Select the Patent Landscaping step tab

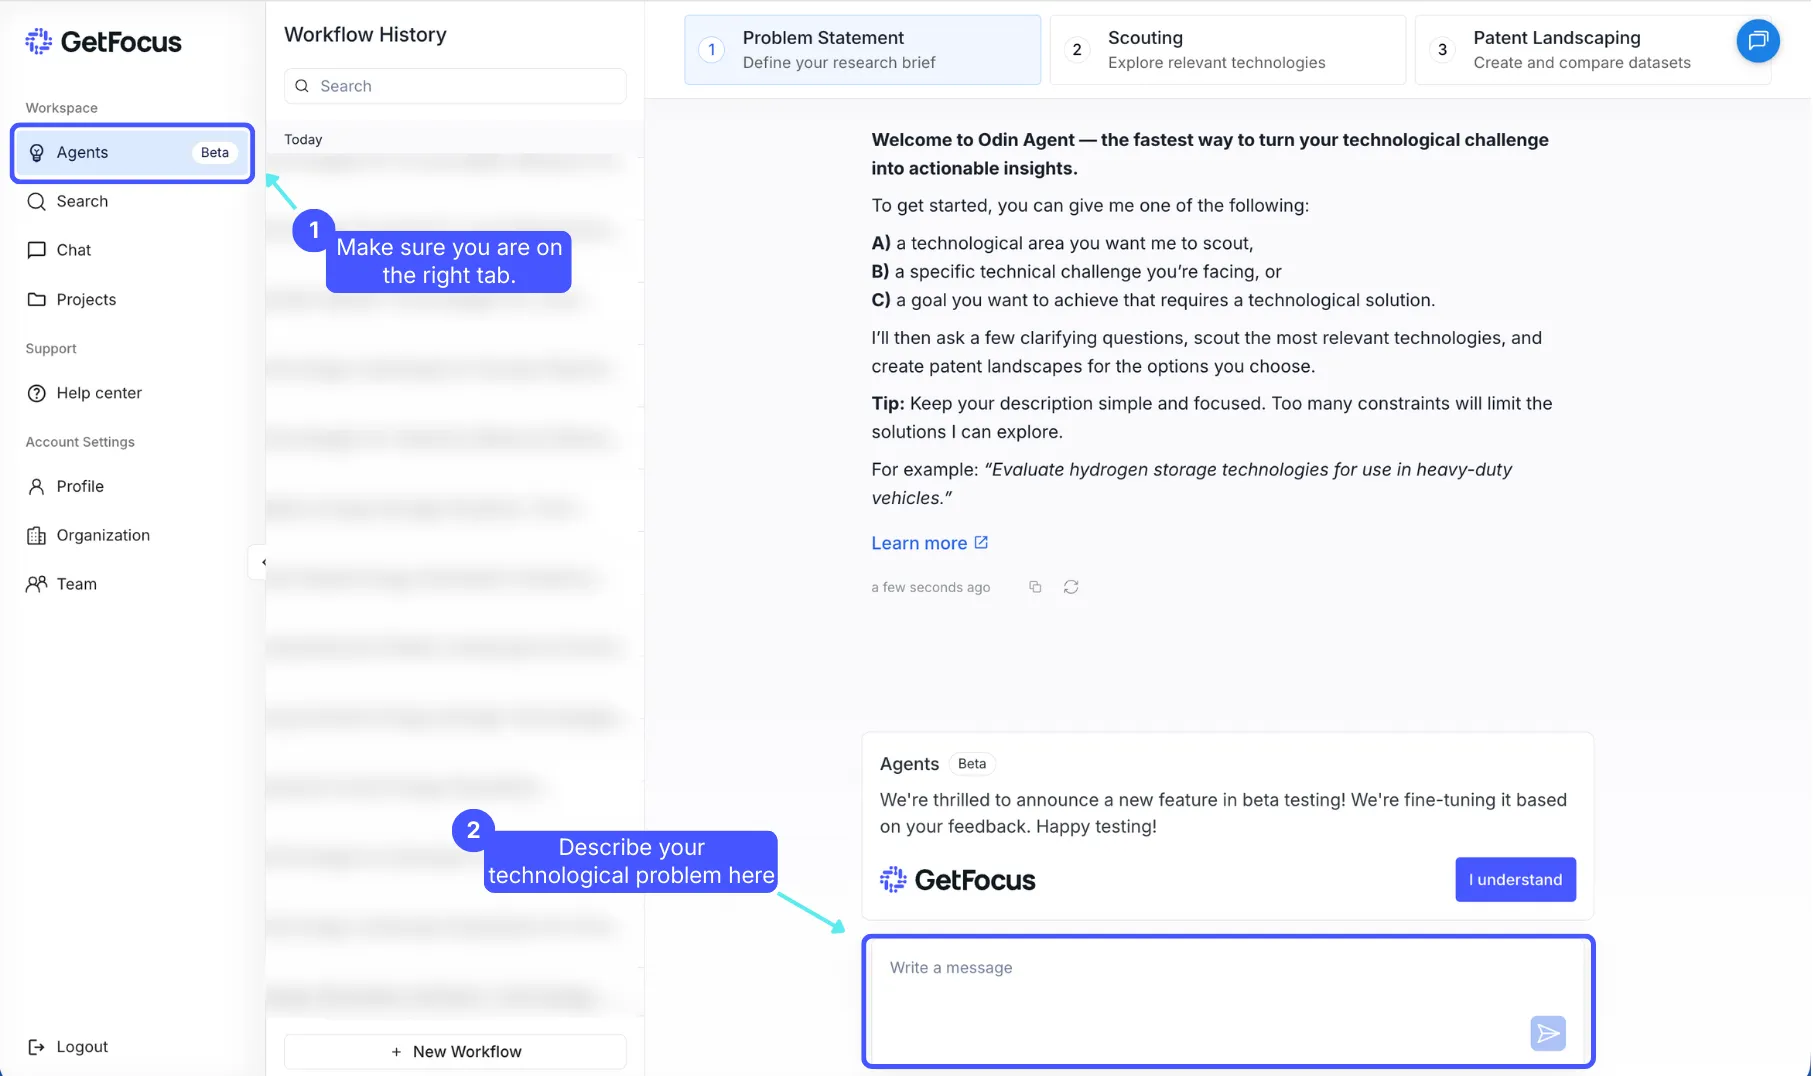[1591, 50]
